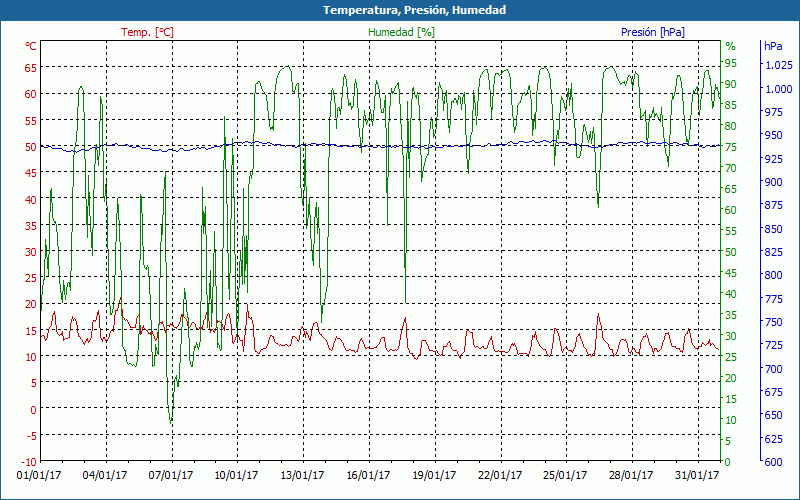This screenshot has width=800, height=500.
Task: Click the 600 tick on pressure axis
Action: (x=773, y=462)
